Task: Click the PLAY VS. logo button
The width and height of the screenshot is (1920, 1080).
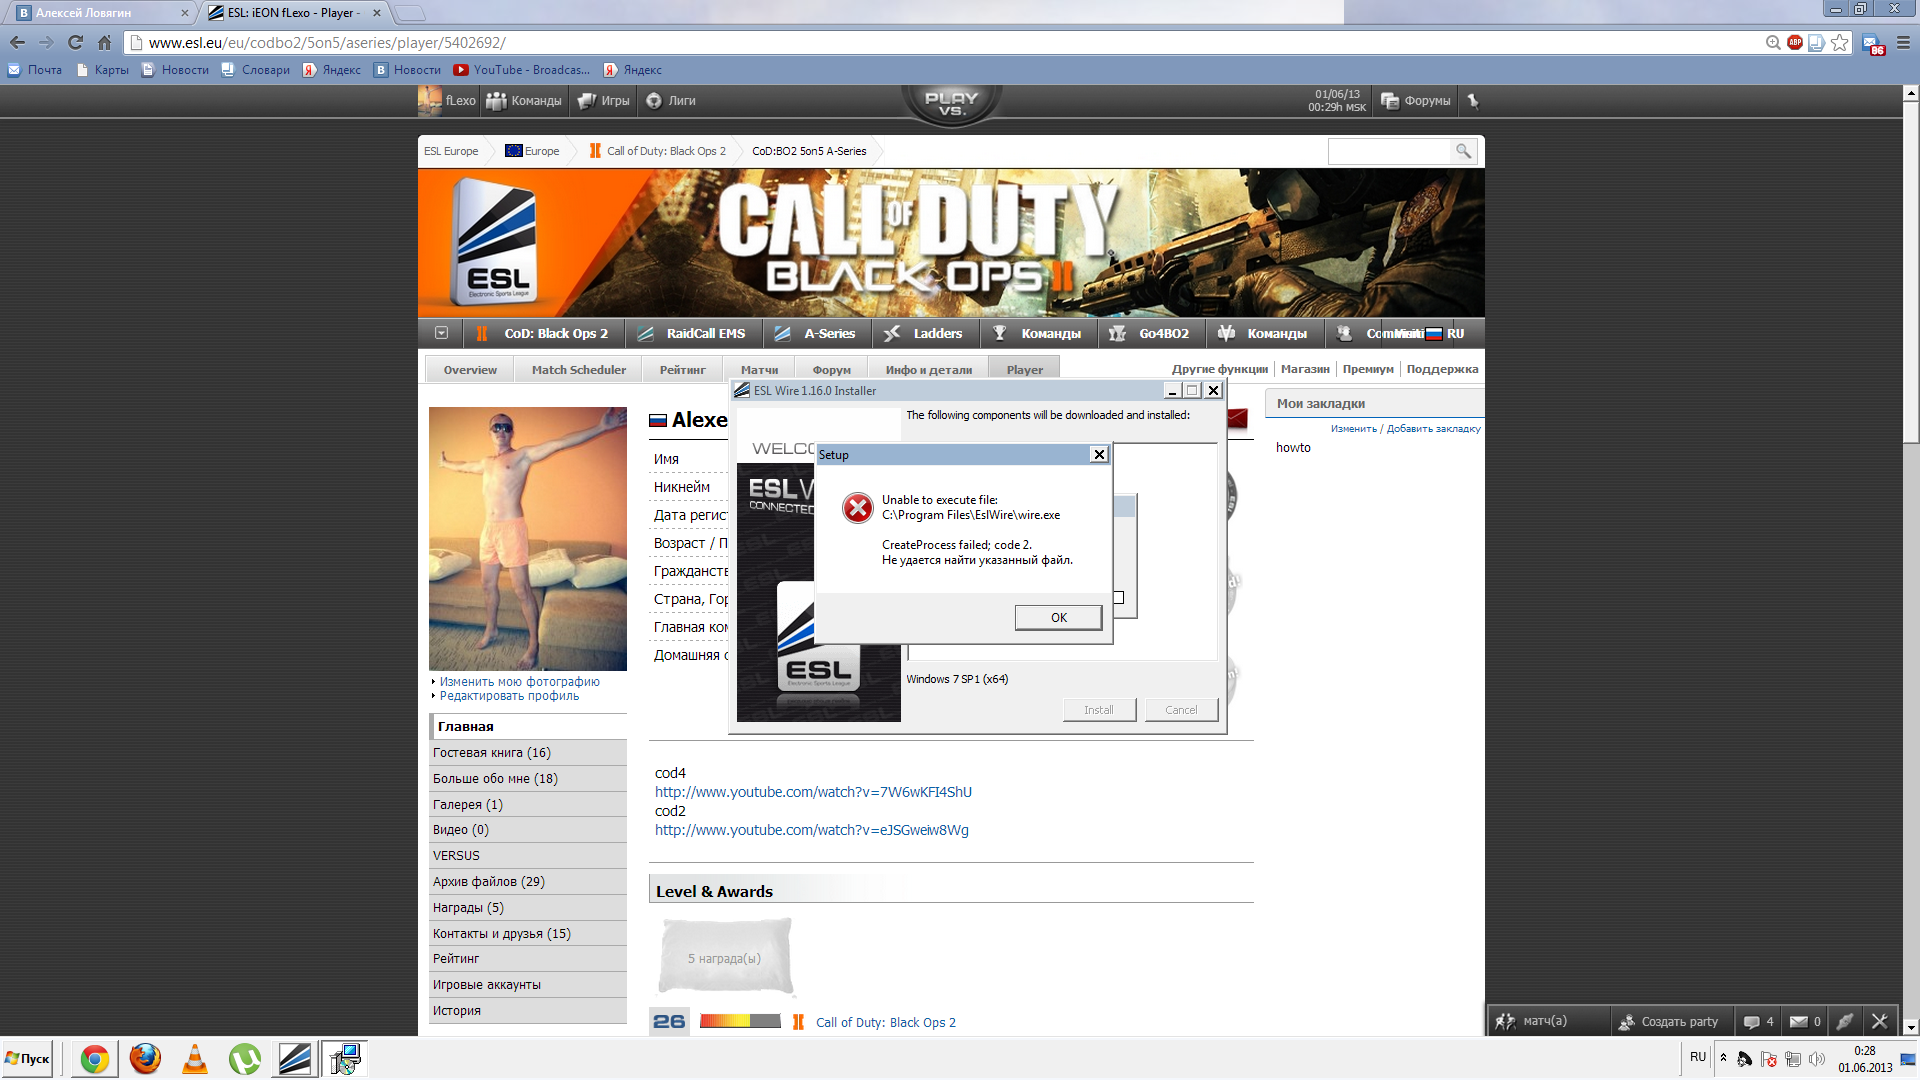Action: 951,104
